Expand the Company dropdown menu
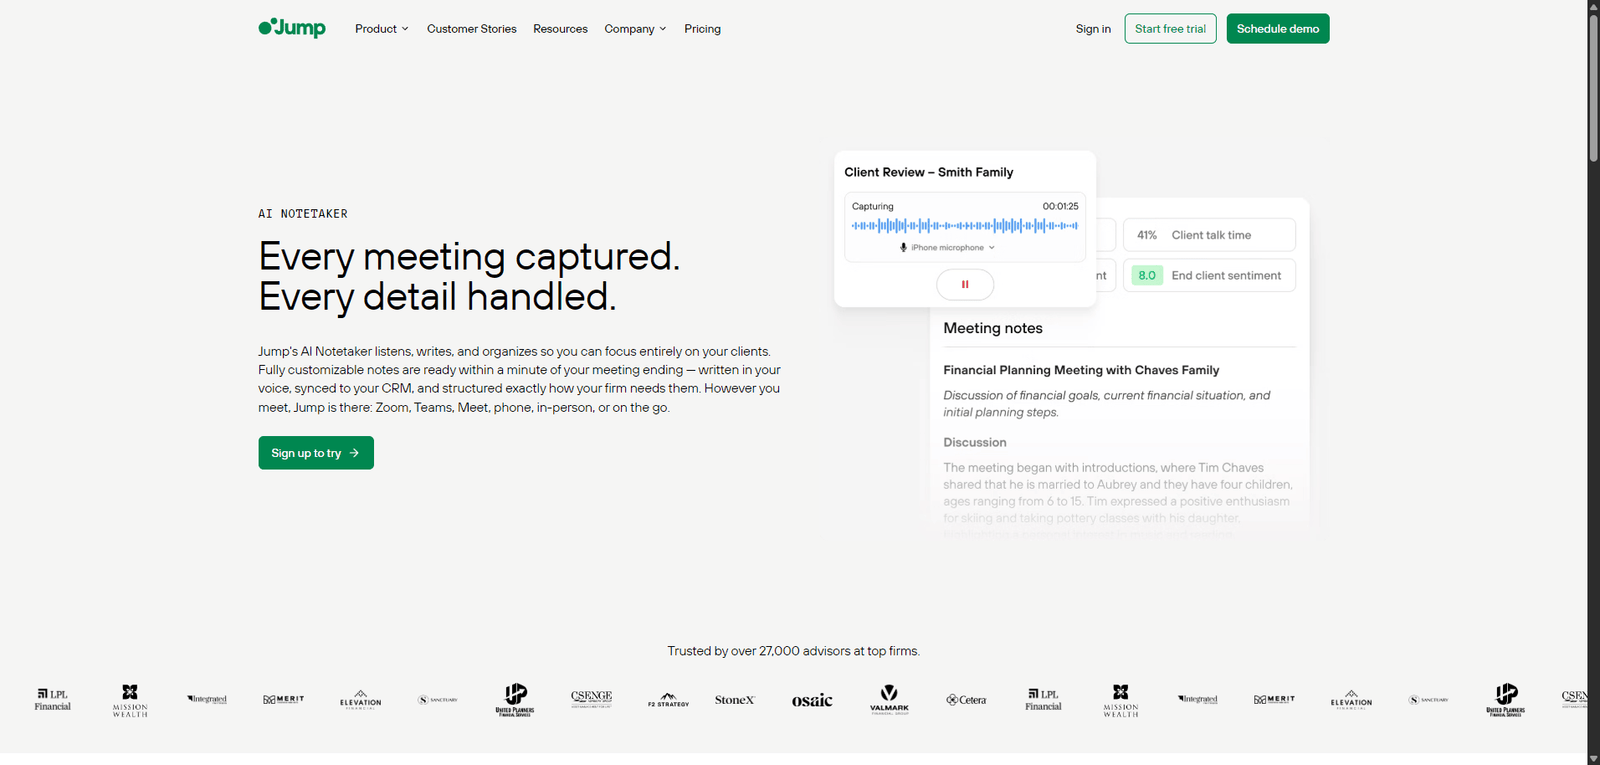 tap(635, 29)
